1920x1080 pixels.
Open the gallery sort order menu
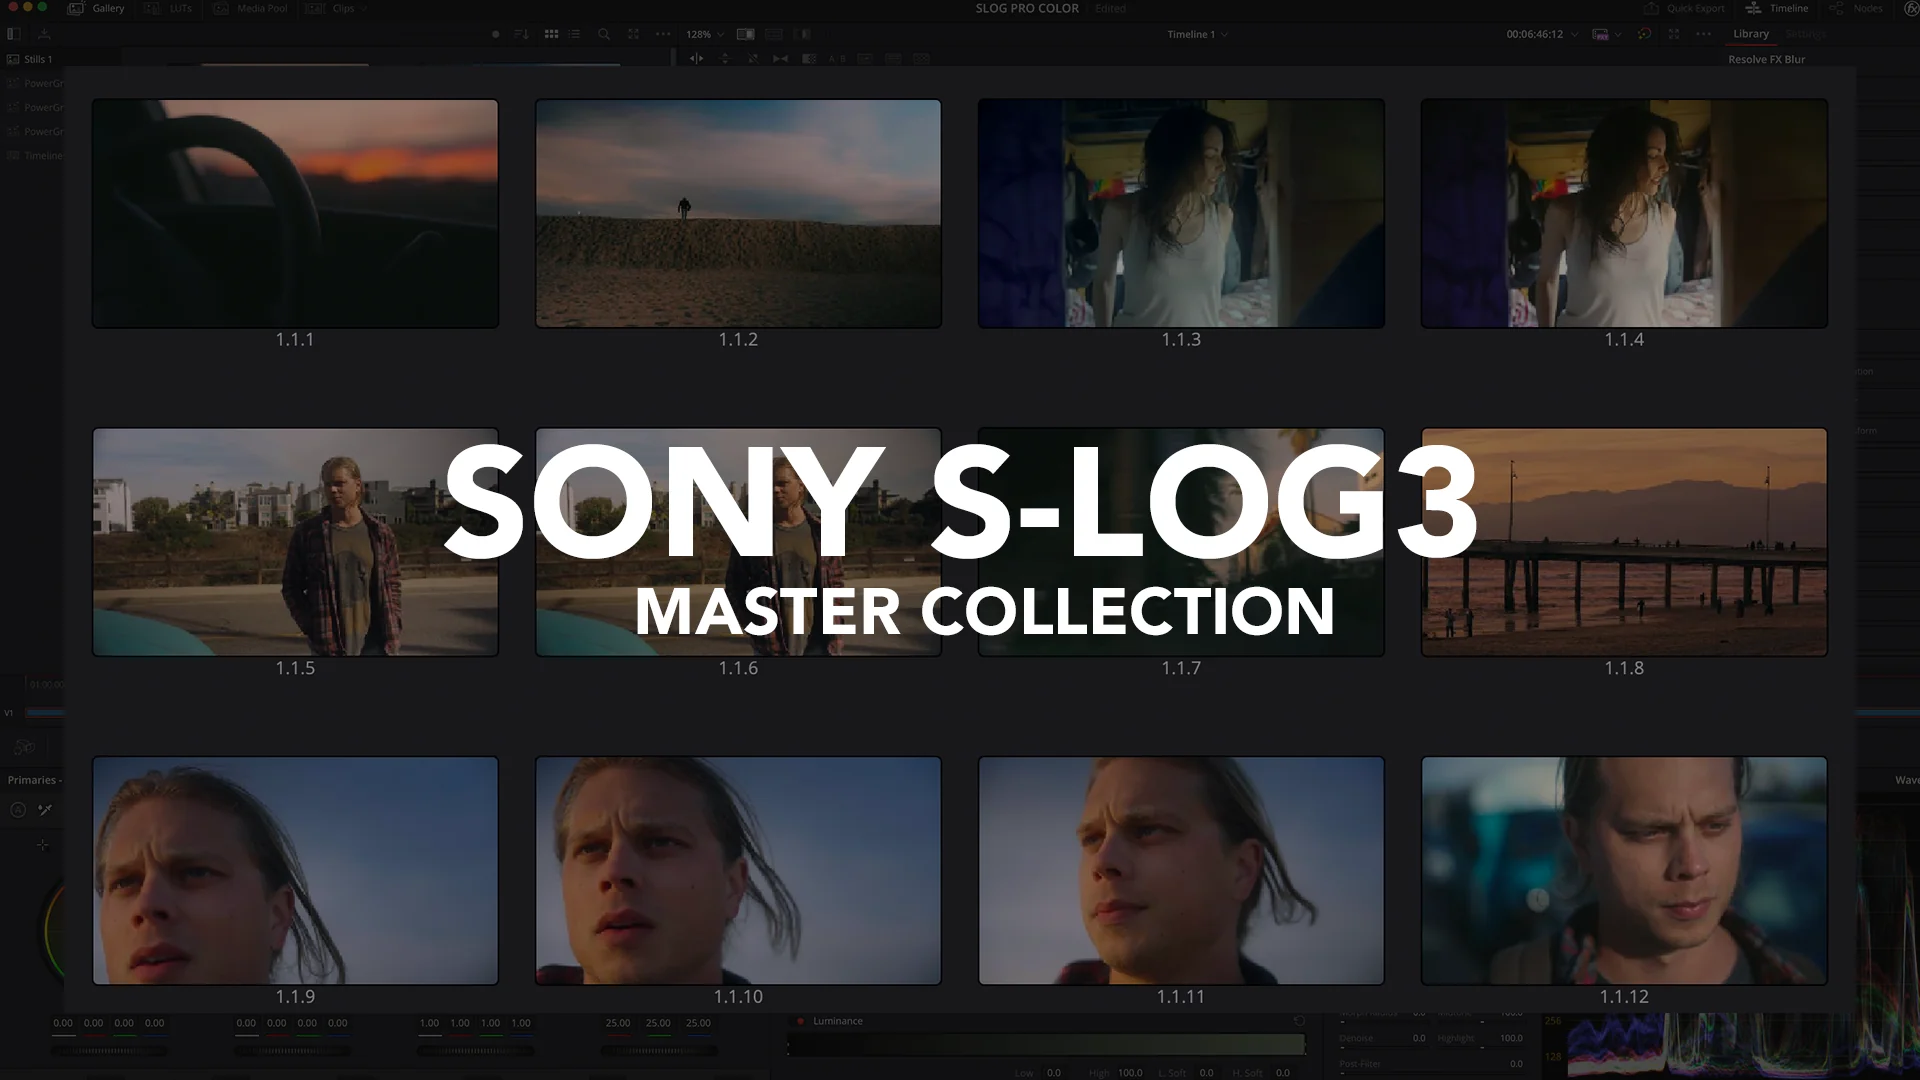point(521,34)
